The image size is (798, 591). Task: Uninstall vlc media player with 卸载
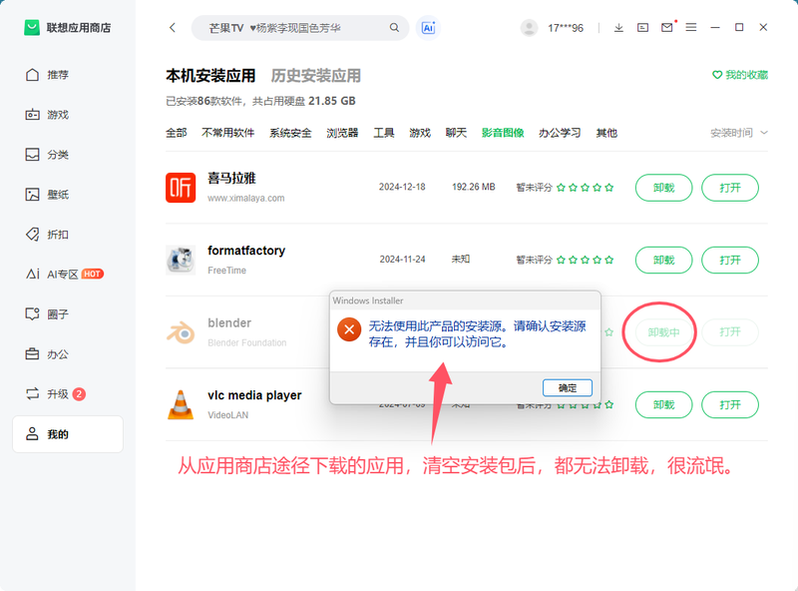pos(664,405)
